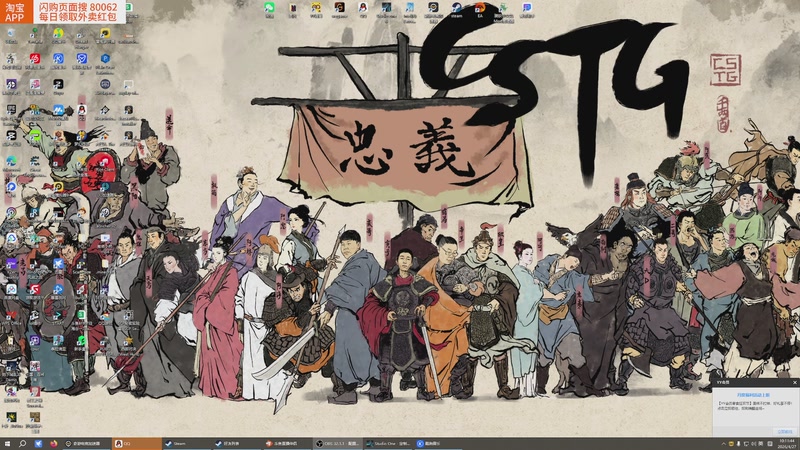
Task: Open the Firefox icon in the taskbar
Action: tap(54, 444)
